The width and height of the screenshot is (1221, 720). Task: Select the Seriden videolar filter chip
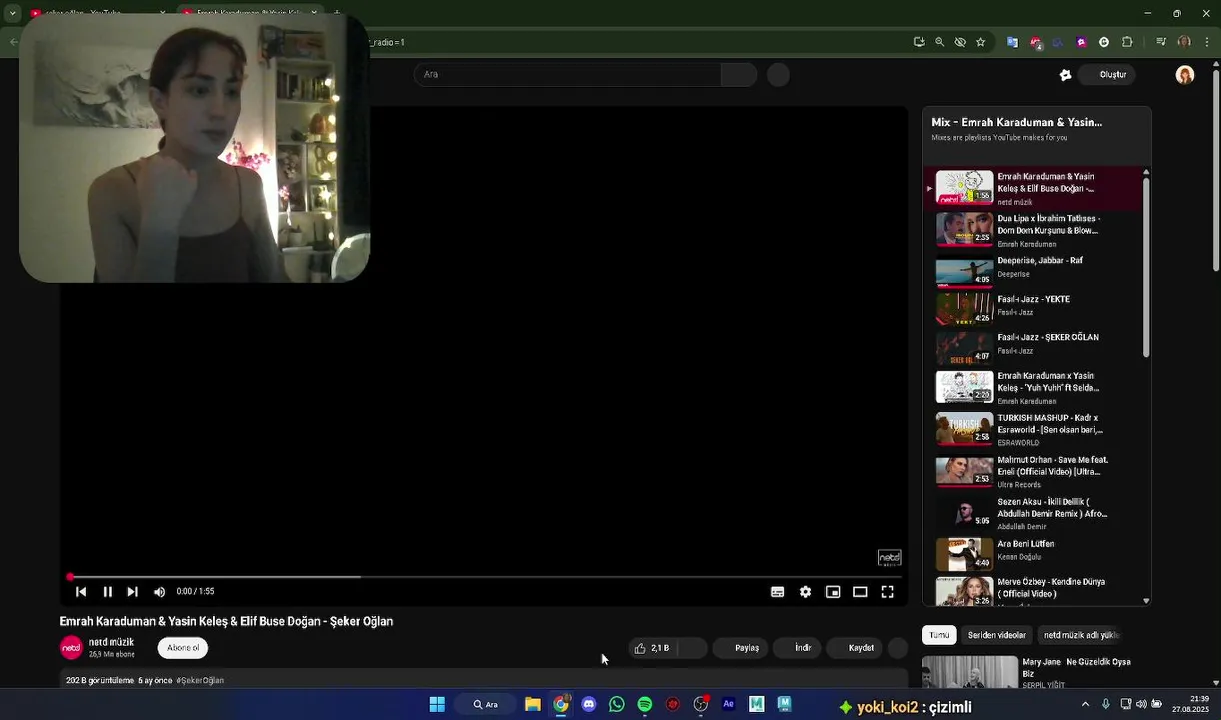[x=996, y=635]
